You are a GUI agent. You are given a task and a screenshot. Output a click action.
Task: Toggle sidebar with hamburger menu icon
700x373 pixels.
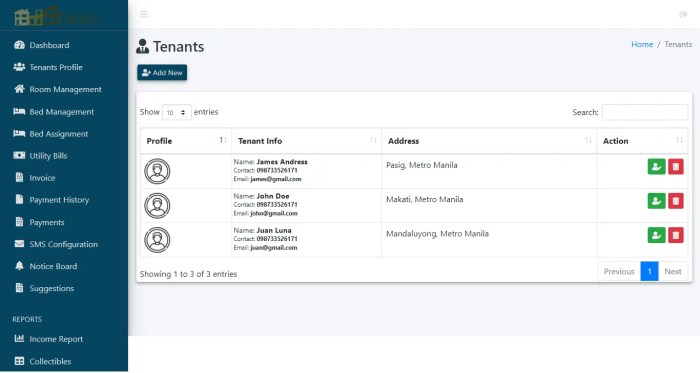(x=144, y=14)
